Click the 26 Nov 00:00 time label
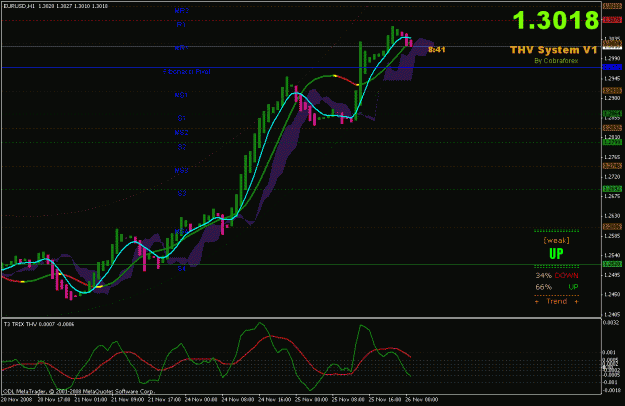This screenshot has height=406, width=625. 423,400
